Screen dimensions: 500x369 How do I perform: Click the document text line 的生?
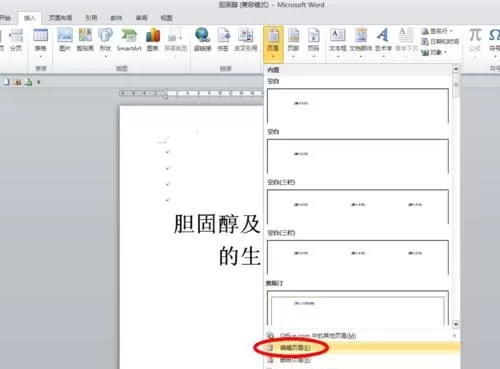239,256
